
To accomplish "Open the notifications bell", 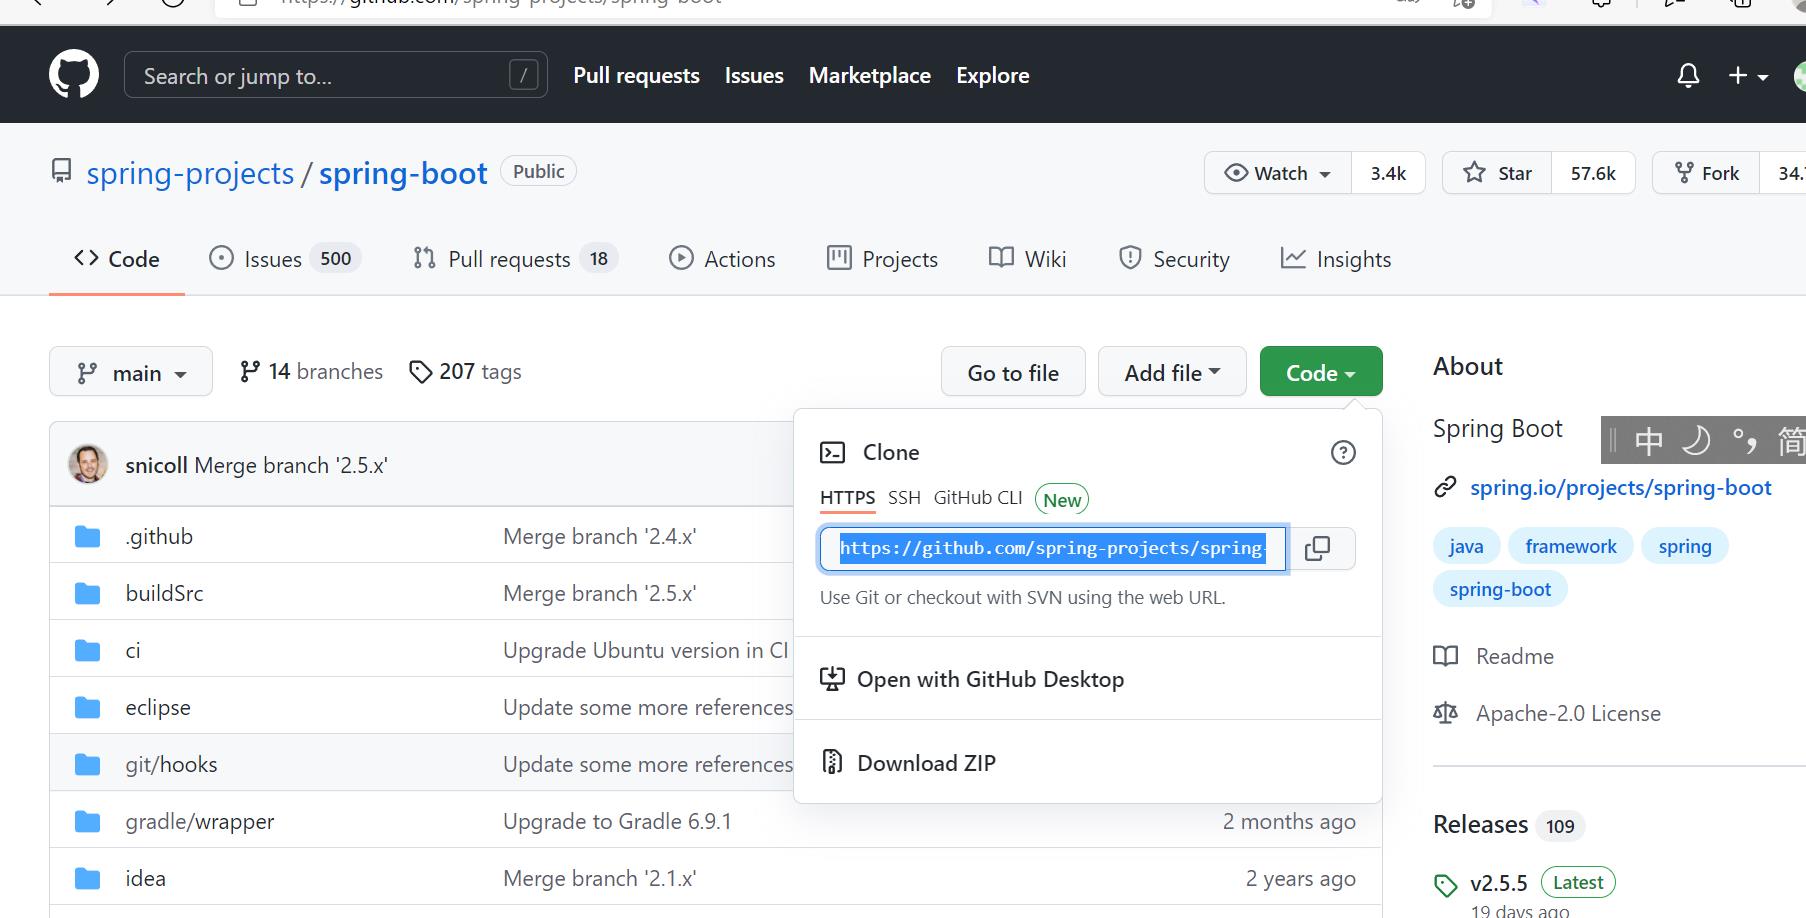I will (x=1688, y=76).
